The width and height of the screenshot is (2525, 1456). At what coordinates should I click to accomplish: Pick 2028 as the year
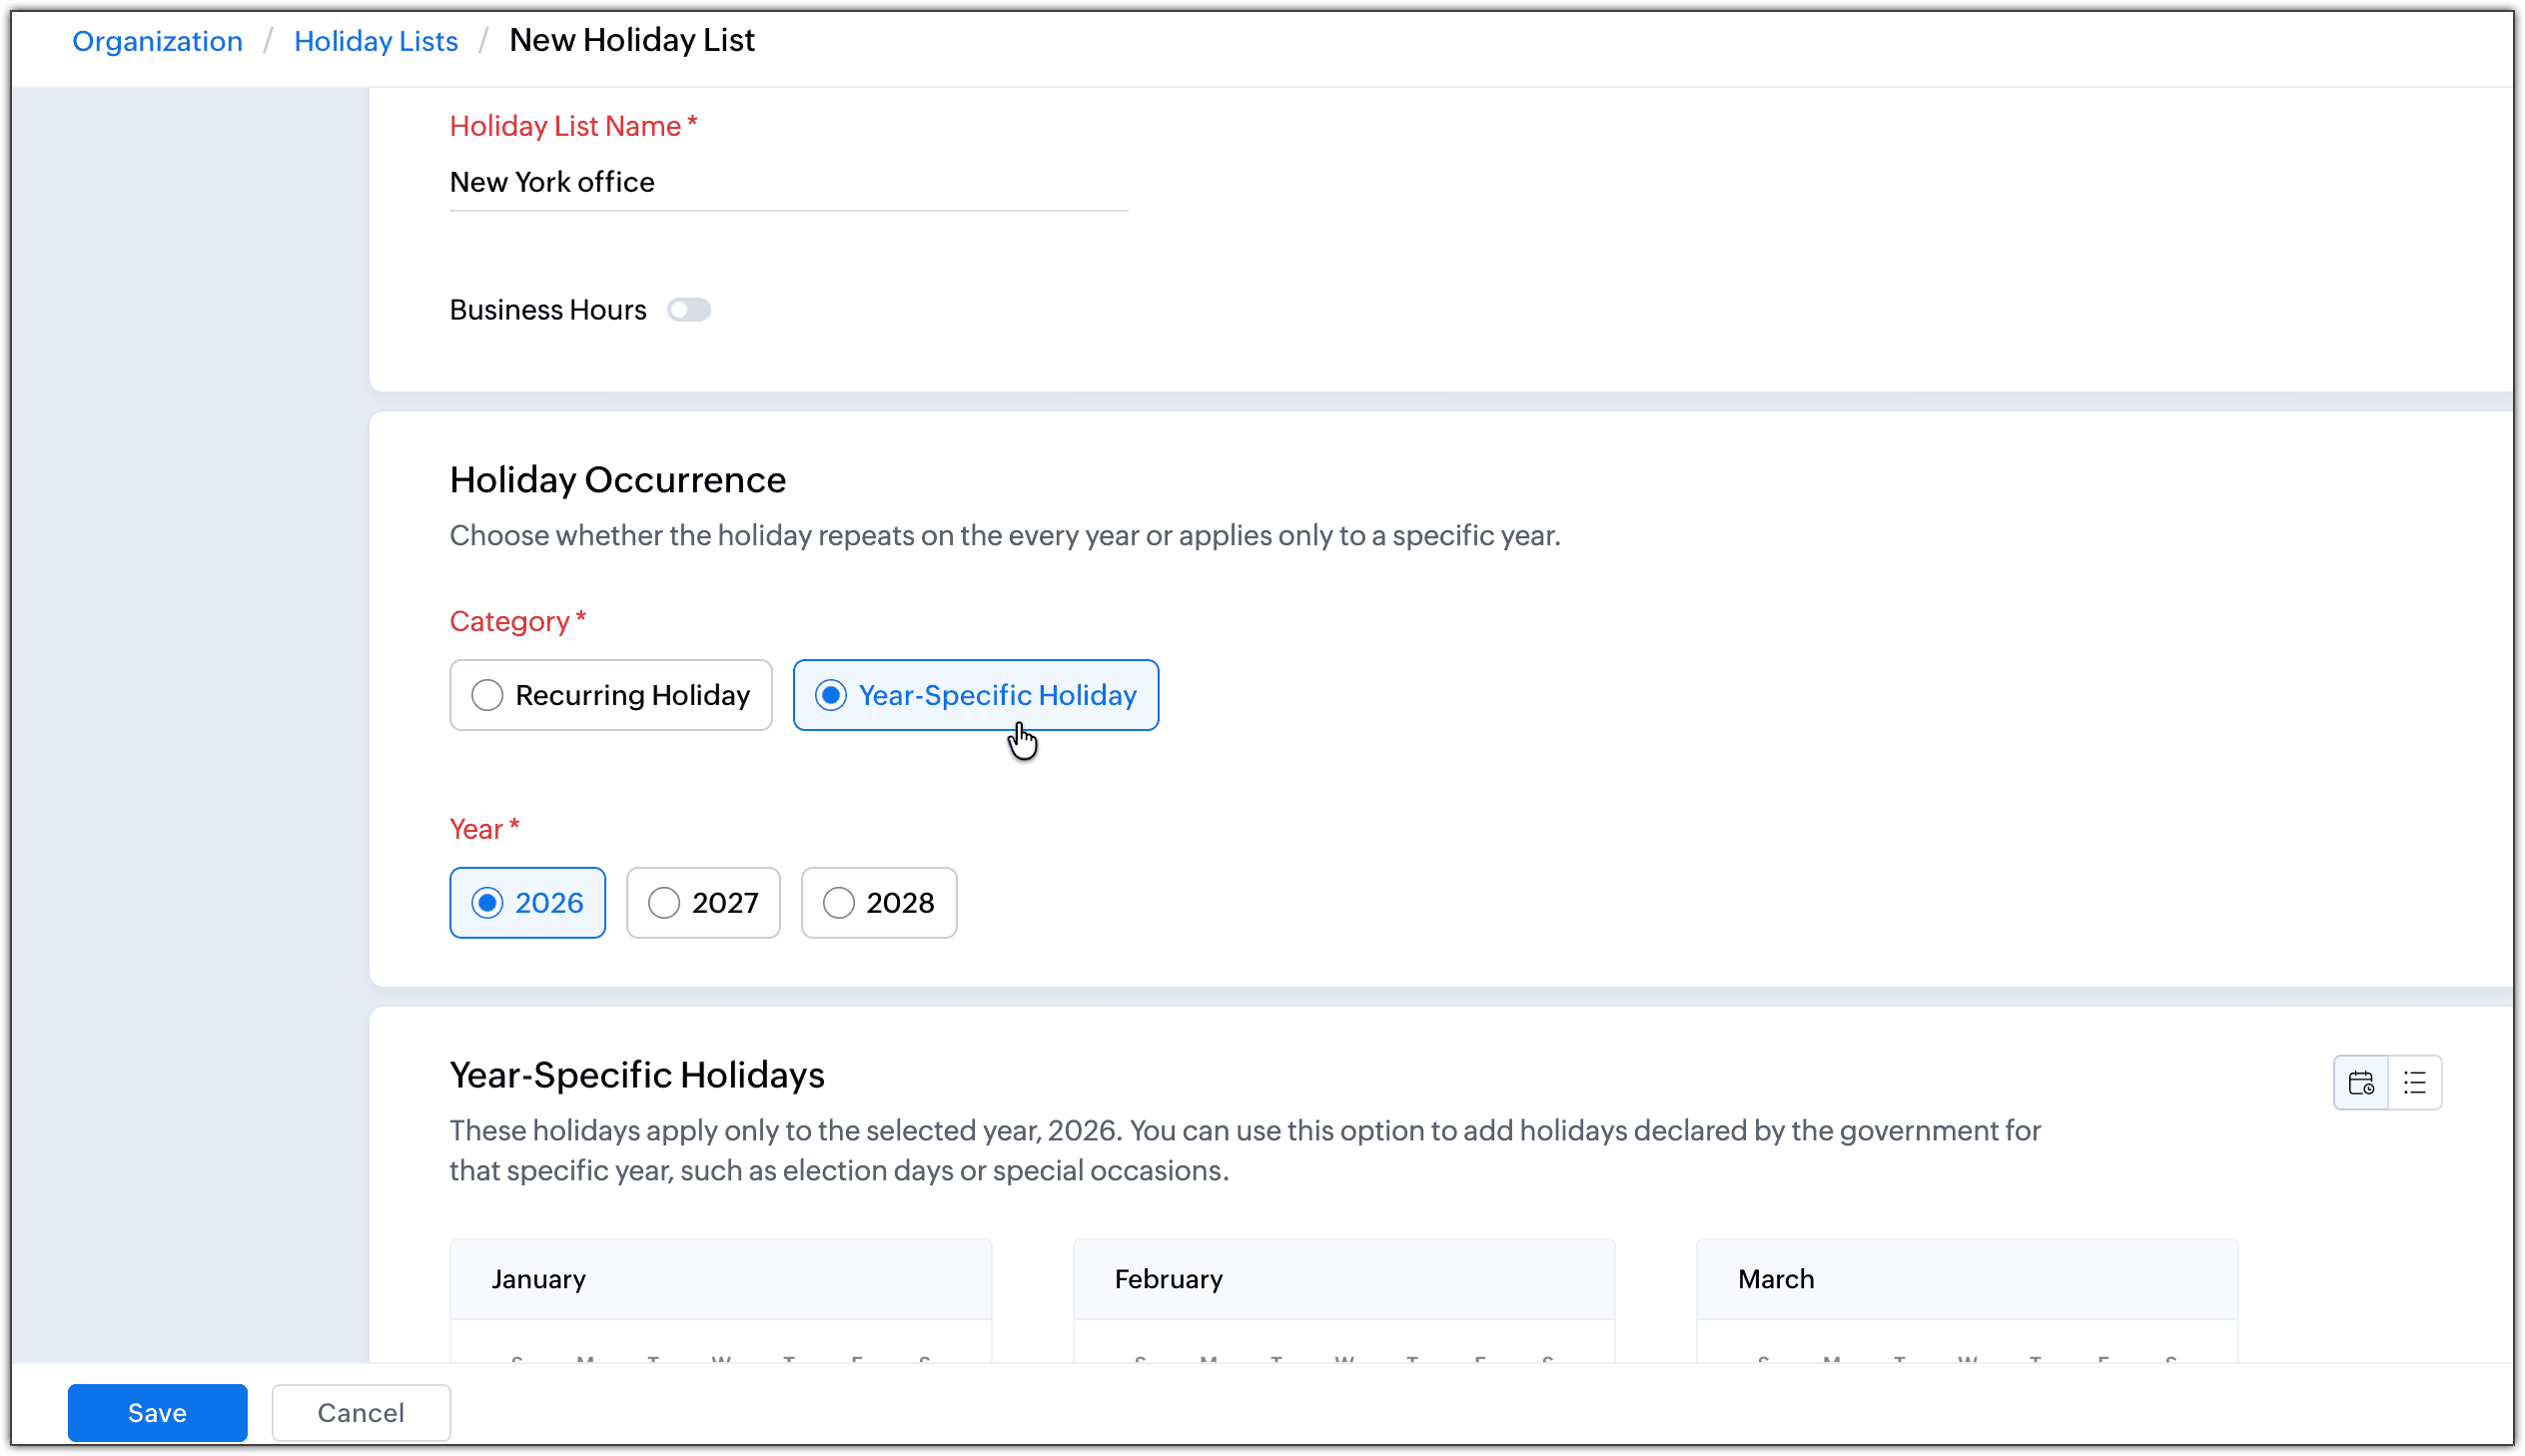pos(878,903)
